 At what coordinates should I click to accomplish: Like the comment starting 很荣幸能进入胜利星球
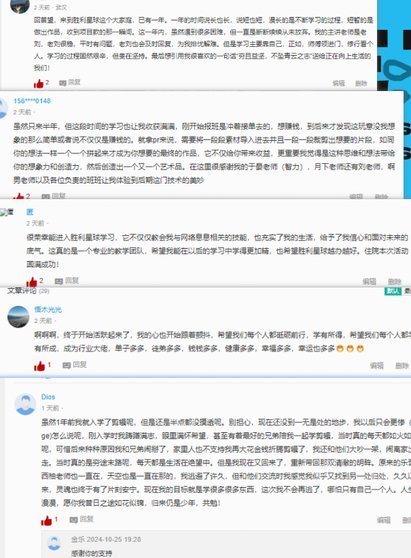point(32,282)
